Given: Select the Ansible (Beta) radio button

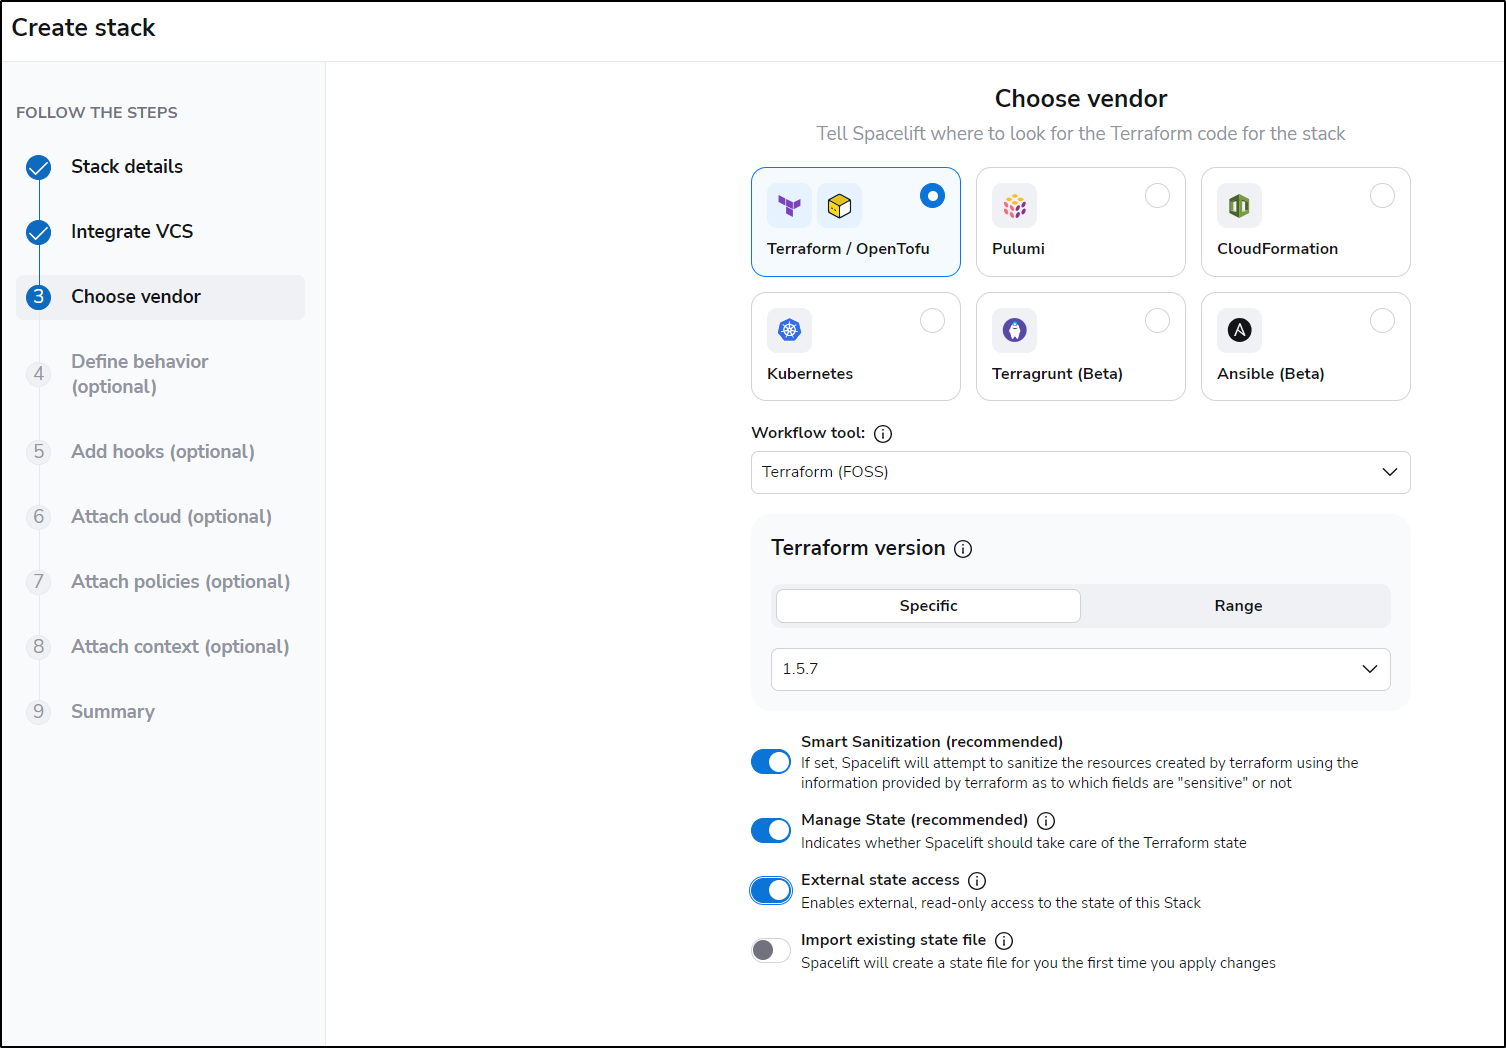Looking at the screenshot, I should 1382,320.
